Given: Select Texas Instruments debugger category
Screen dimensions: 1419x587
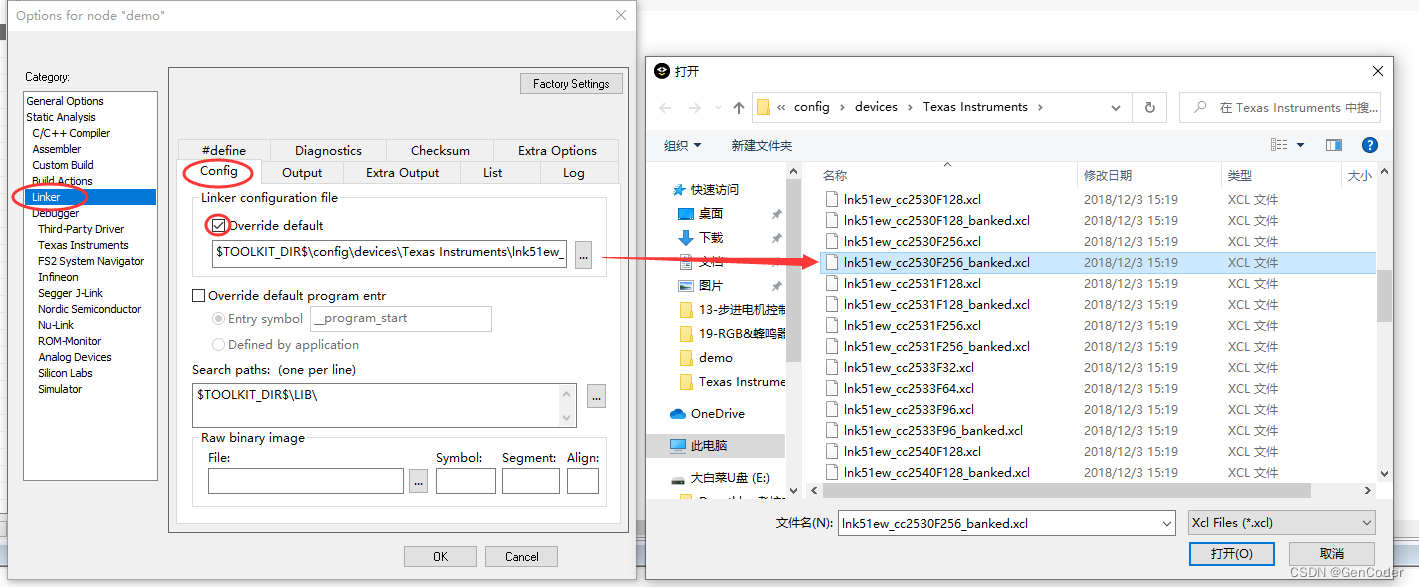Looking at the screenshot, I should click(83, 245).
